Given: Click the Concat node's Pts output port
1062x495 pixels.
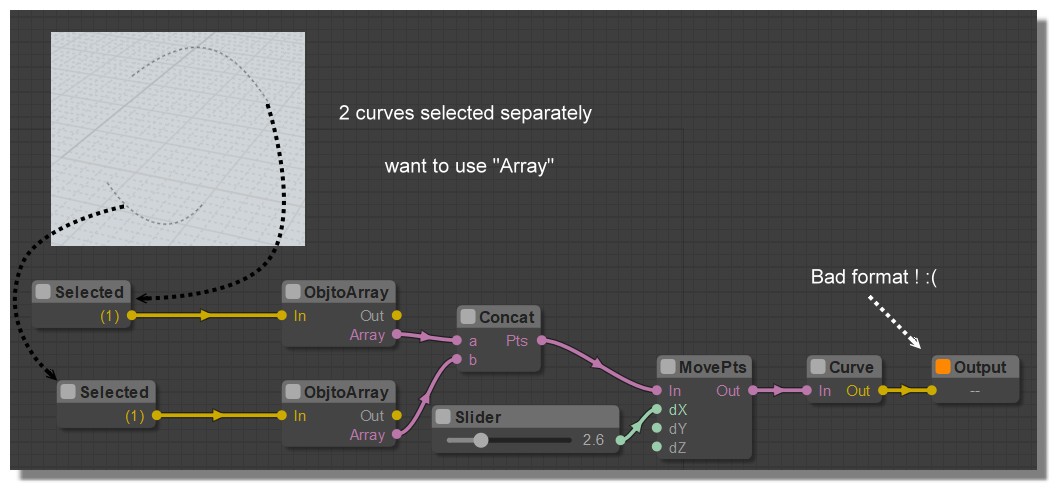Looking at the screenshot, I should coord(542,341).
